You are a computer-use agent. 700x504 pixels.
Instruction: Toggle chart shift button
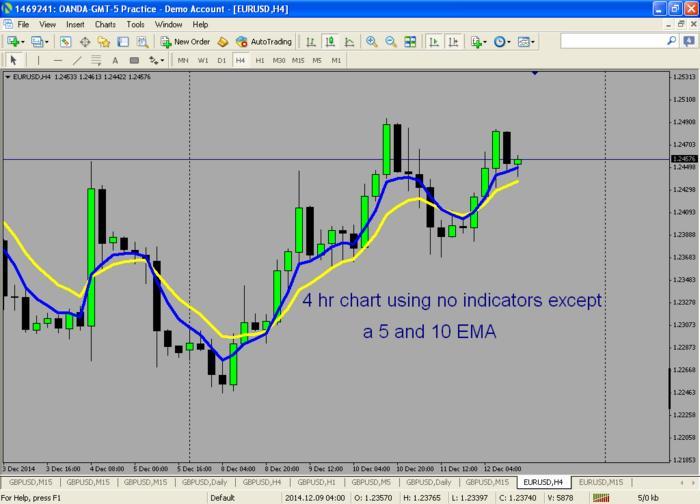[453, 42]
